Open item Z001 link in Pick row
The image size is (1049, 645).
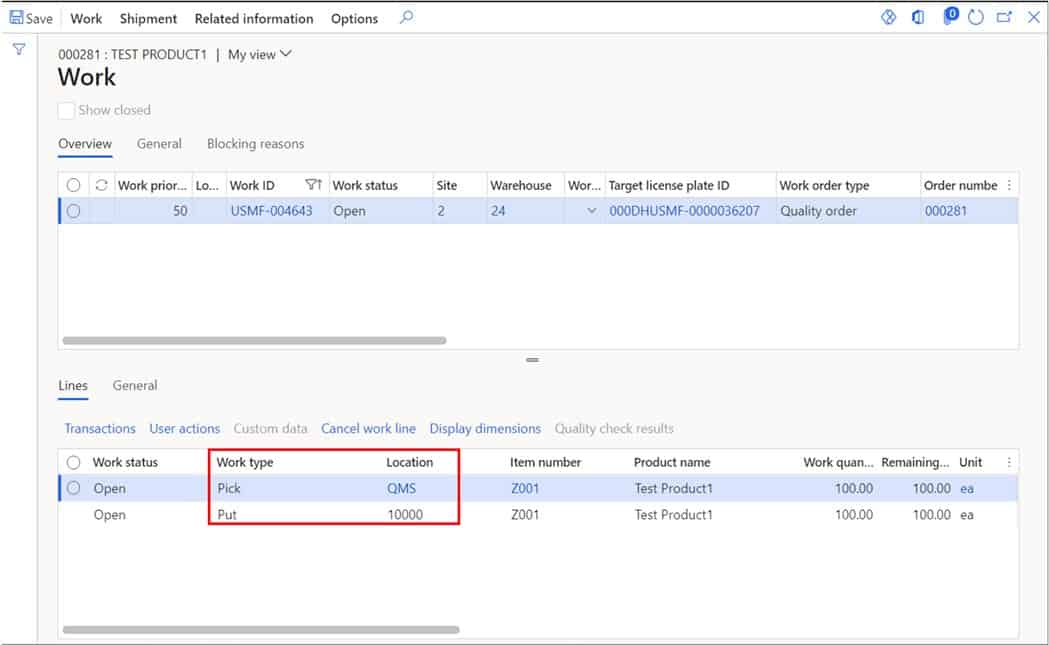[525, 488]
